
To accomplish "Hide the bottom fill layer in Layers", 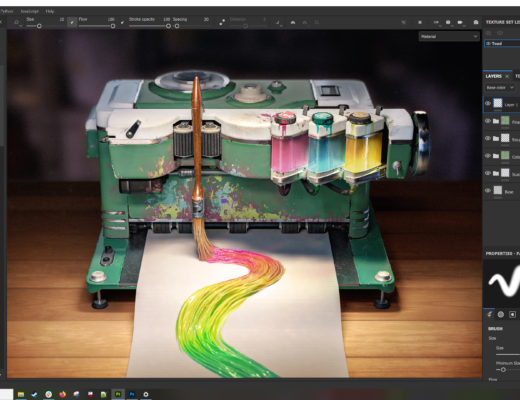I will pyautogui.click(x=488, y=190).
